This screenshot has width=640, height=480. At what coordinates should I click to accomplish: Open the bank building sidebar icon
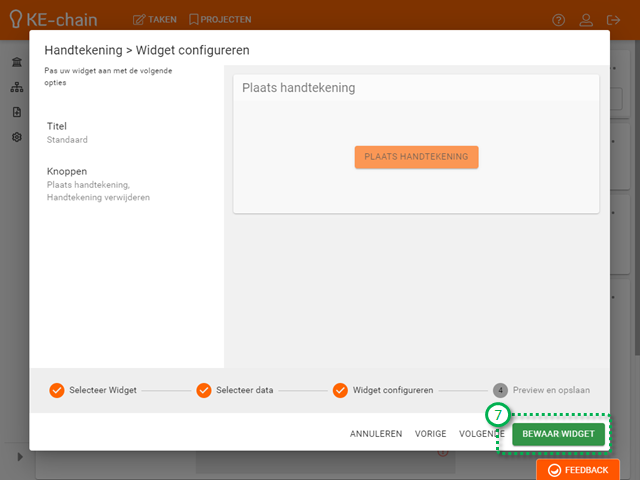click(16, 62)
